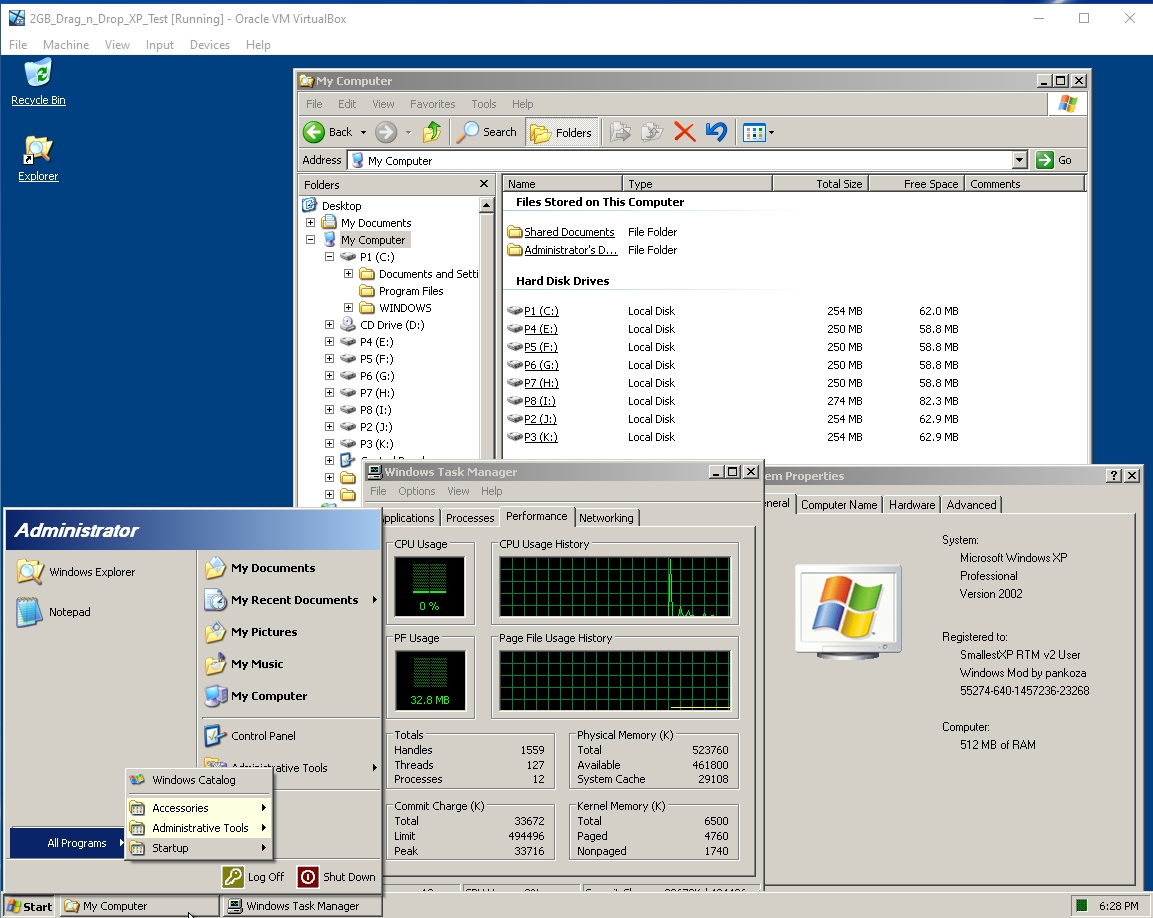Switch to Advanced tab in System Properties
Image resolution: width=1153 pixels, height=918 pixels.
tap(971, 505)
